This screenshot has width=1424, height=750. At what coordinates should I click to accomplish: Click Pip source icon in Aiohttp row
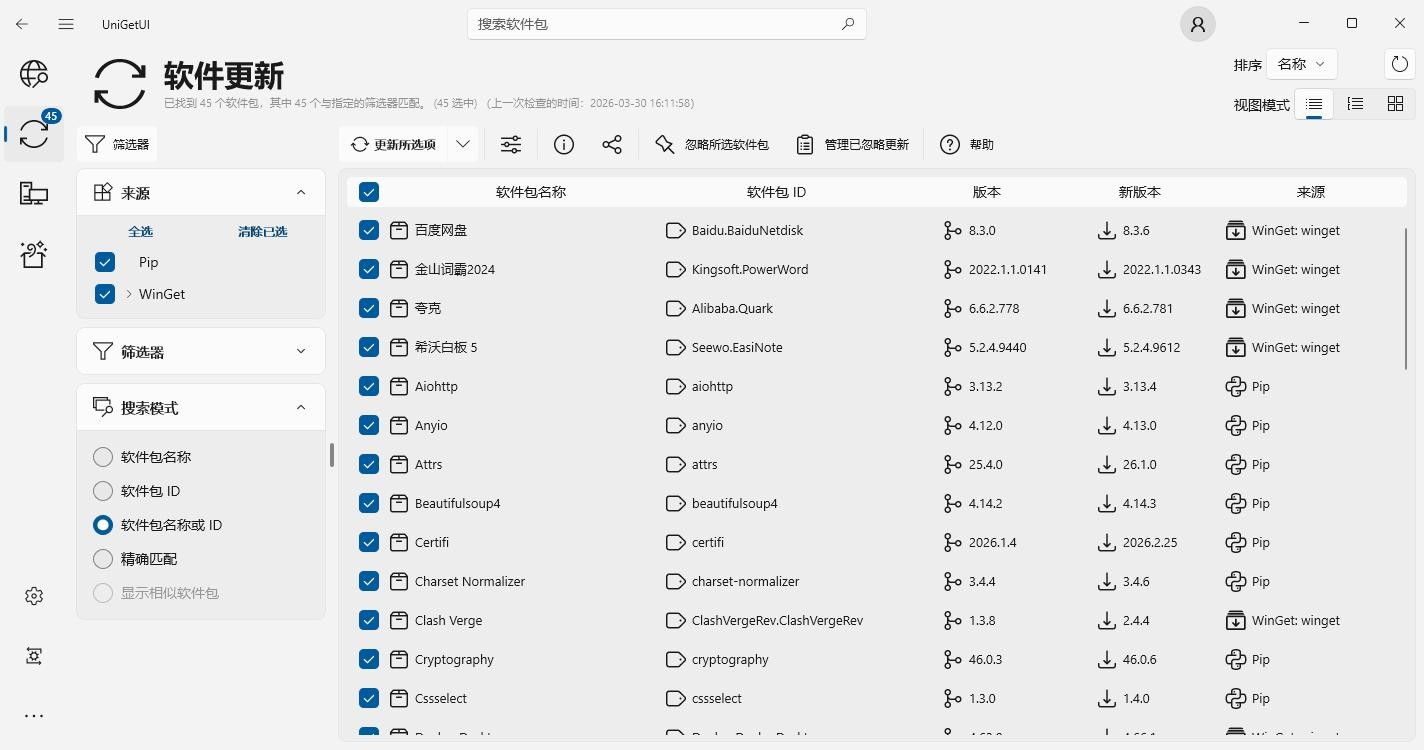1235,387
